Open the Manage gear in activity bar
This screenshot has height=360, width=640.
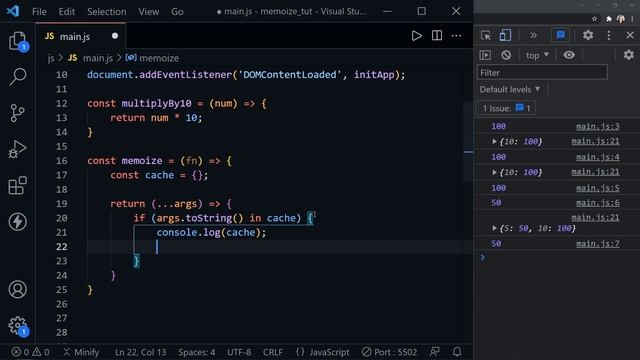pos(18,325)
